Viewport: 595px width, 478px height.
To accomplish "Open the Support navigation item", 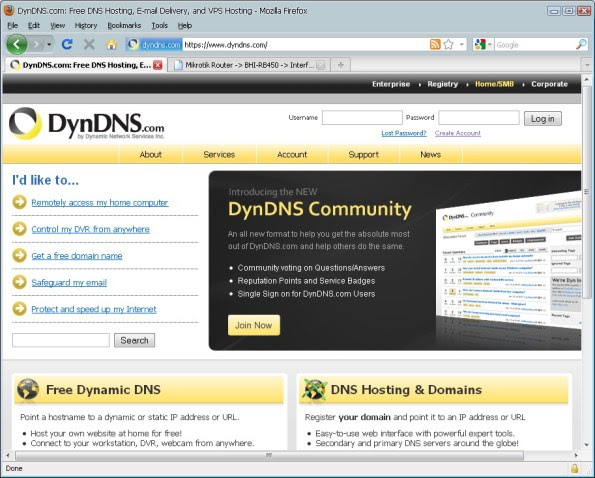I will [x=364, y=154].
